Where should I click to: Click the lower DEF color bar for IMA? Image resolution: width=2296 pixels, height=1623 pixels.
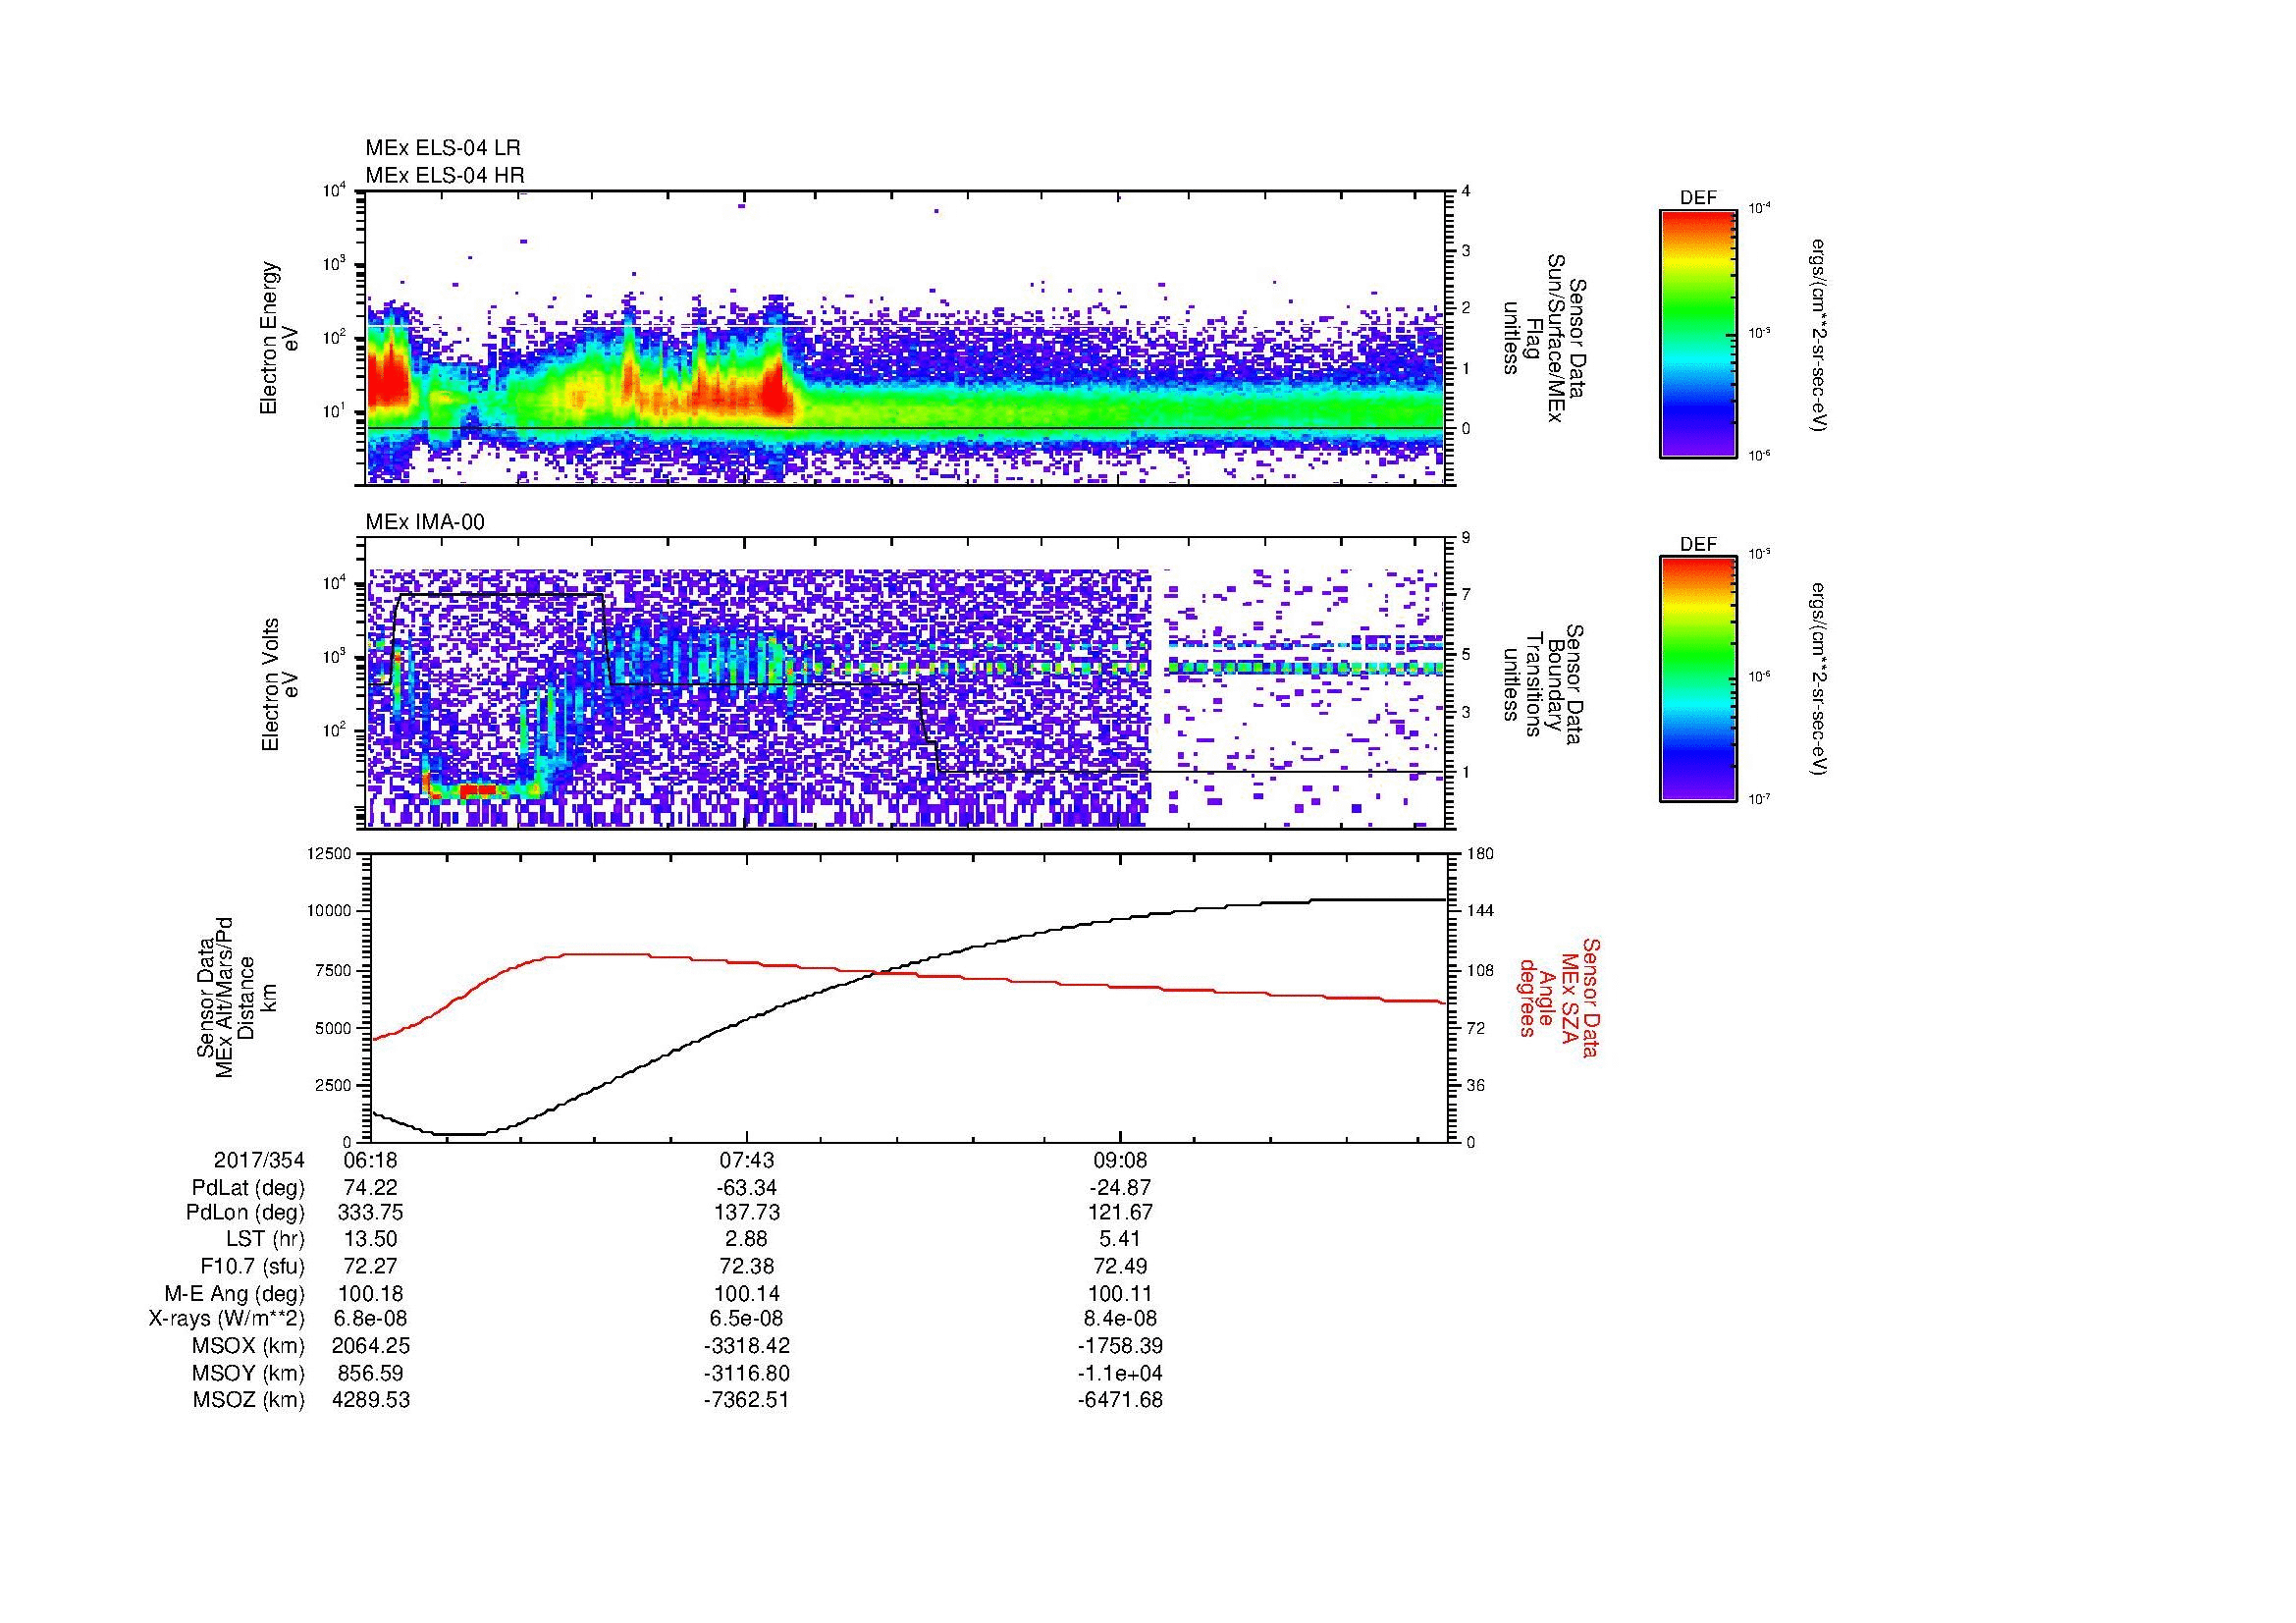(1698, 679)
